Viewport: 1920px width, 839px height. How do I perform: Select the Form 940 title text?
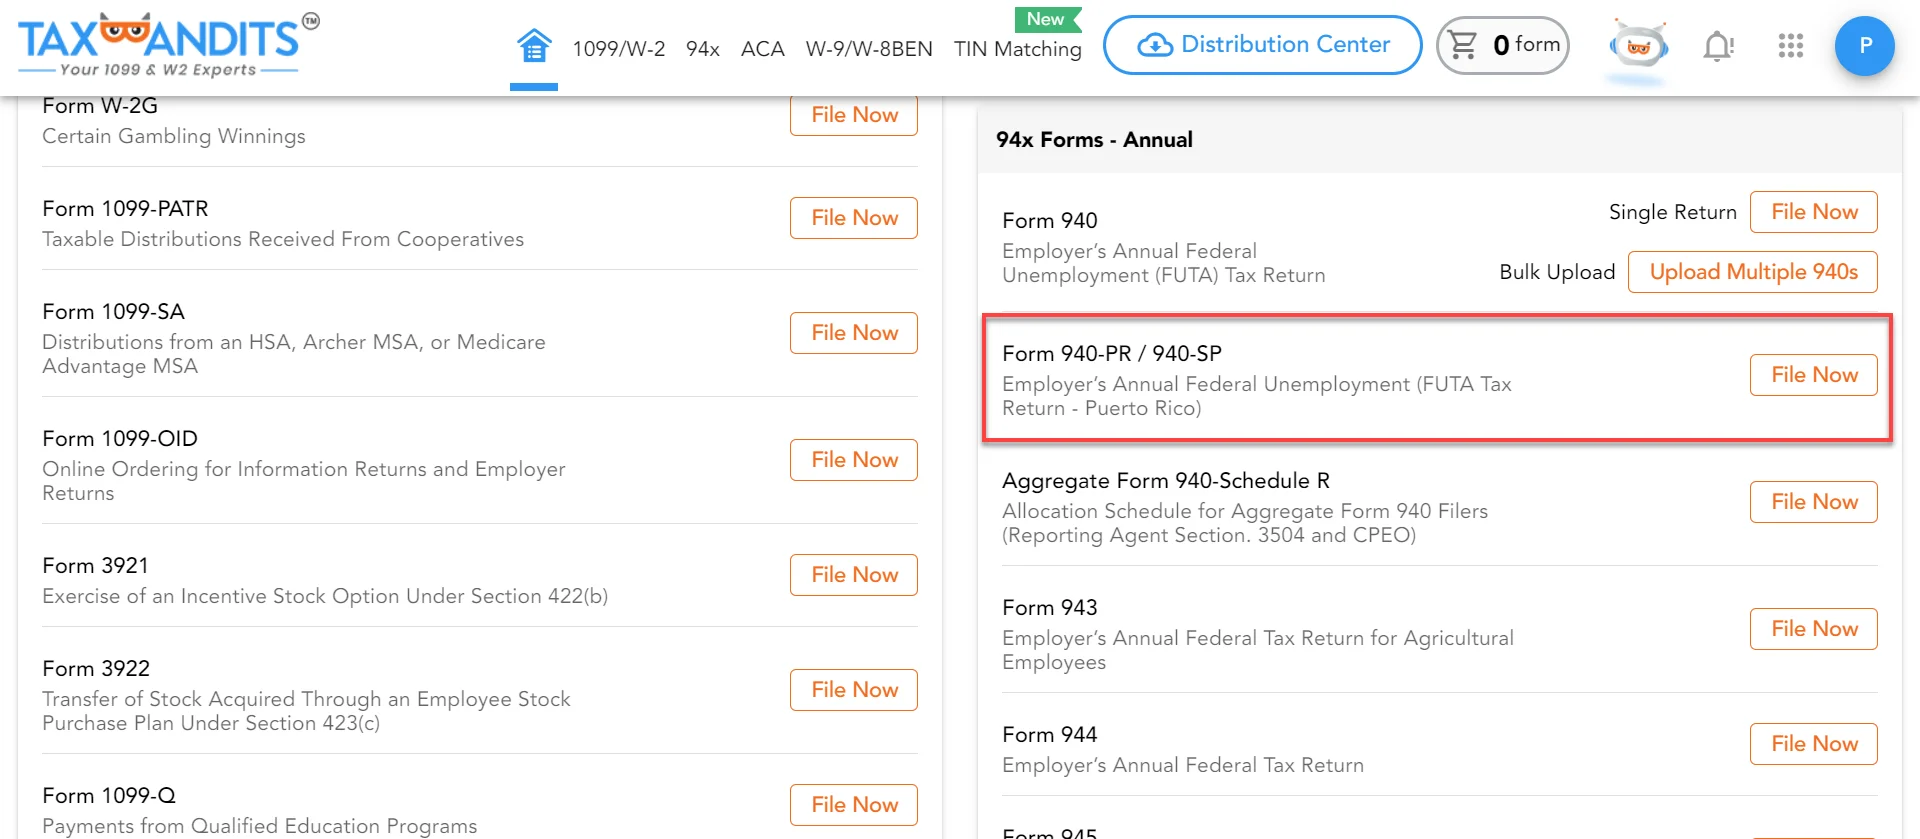pos(1050,221)
